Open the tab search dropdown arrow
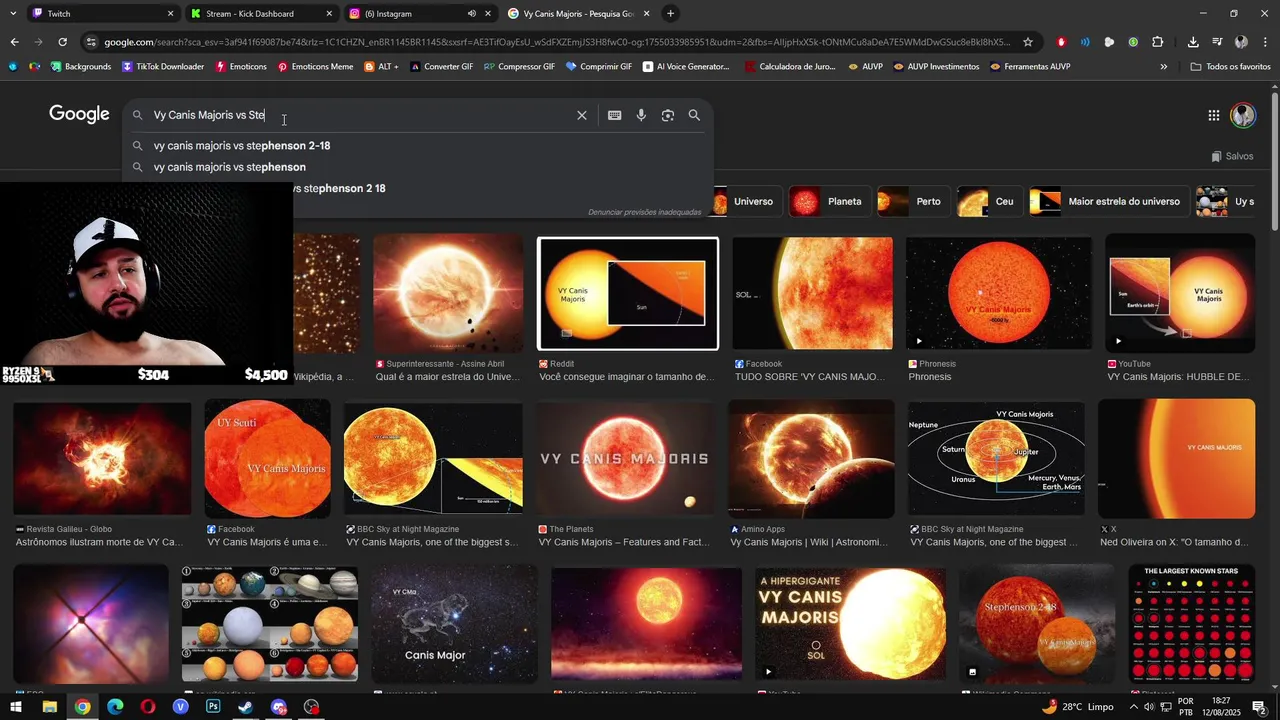1280x720 pixels. [12, 14]
